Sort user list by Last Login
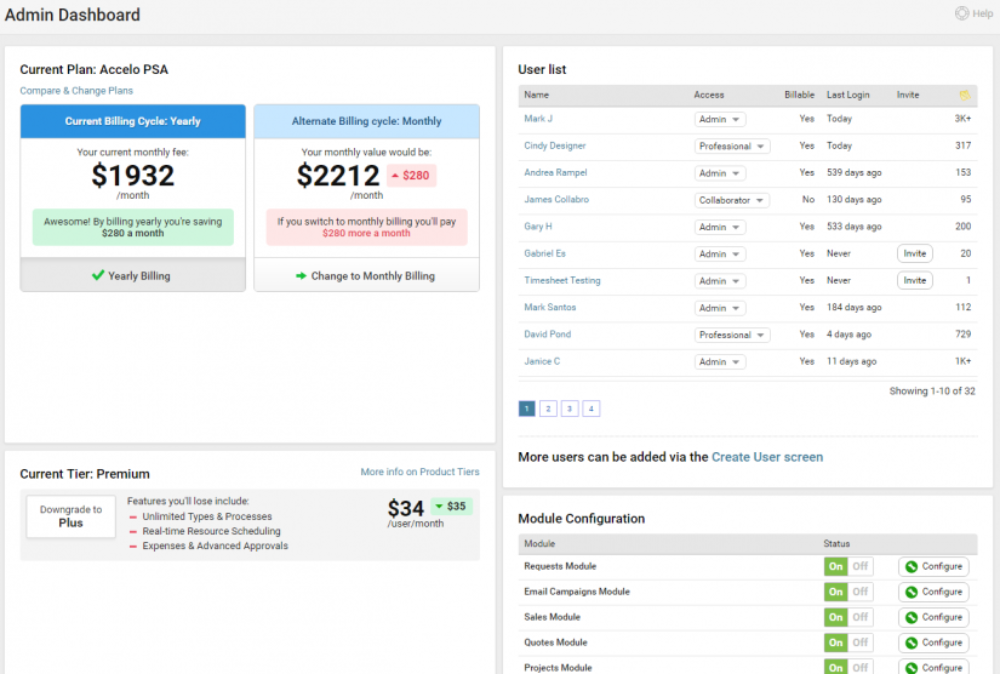 click(848, 94)
